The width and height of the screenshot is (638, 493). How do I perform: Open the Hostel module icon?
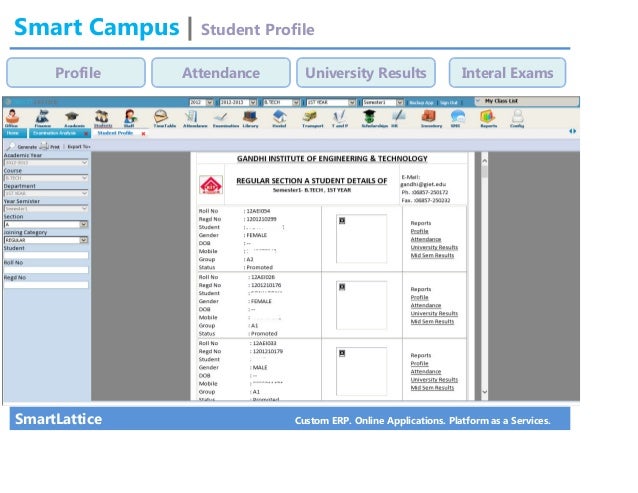(279, 118)
